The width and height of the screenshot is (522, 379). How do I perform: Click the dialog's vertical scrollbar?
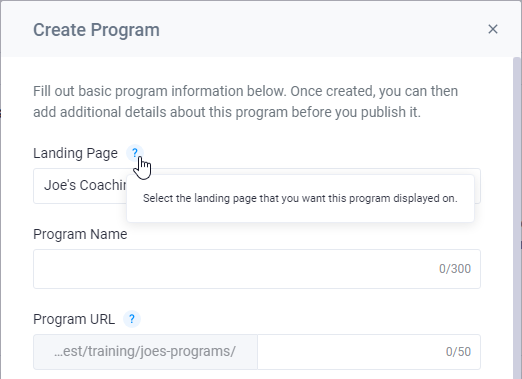click(517, 218)
